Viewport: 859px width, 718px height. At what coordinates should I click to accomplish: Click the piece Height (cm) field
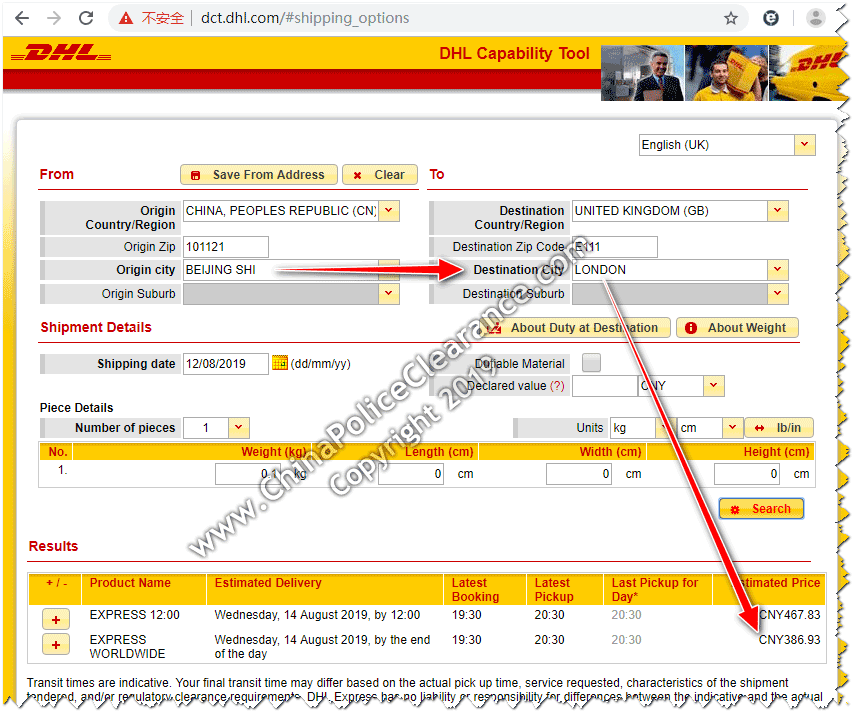(x=747, y=474)
